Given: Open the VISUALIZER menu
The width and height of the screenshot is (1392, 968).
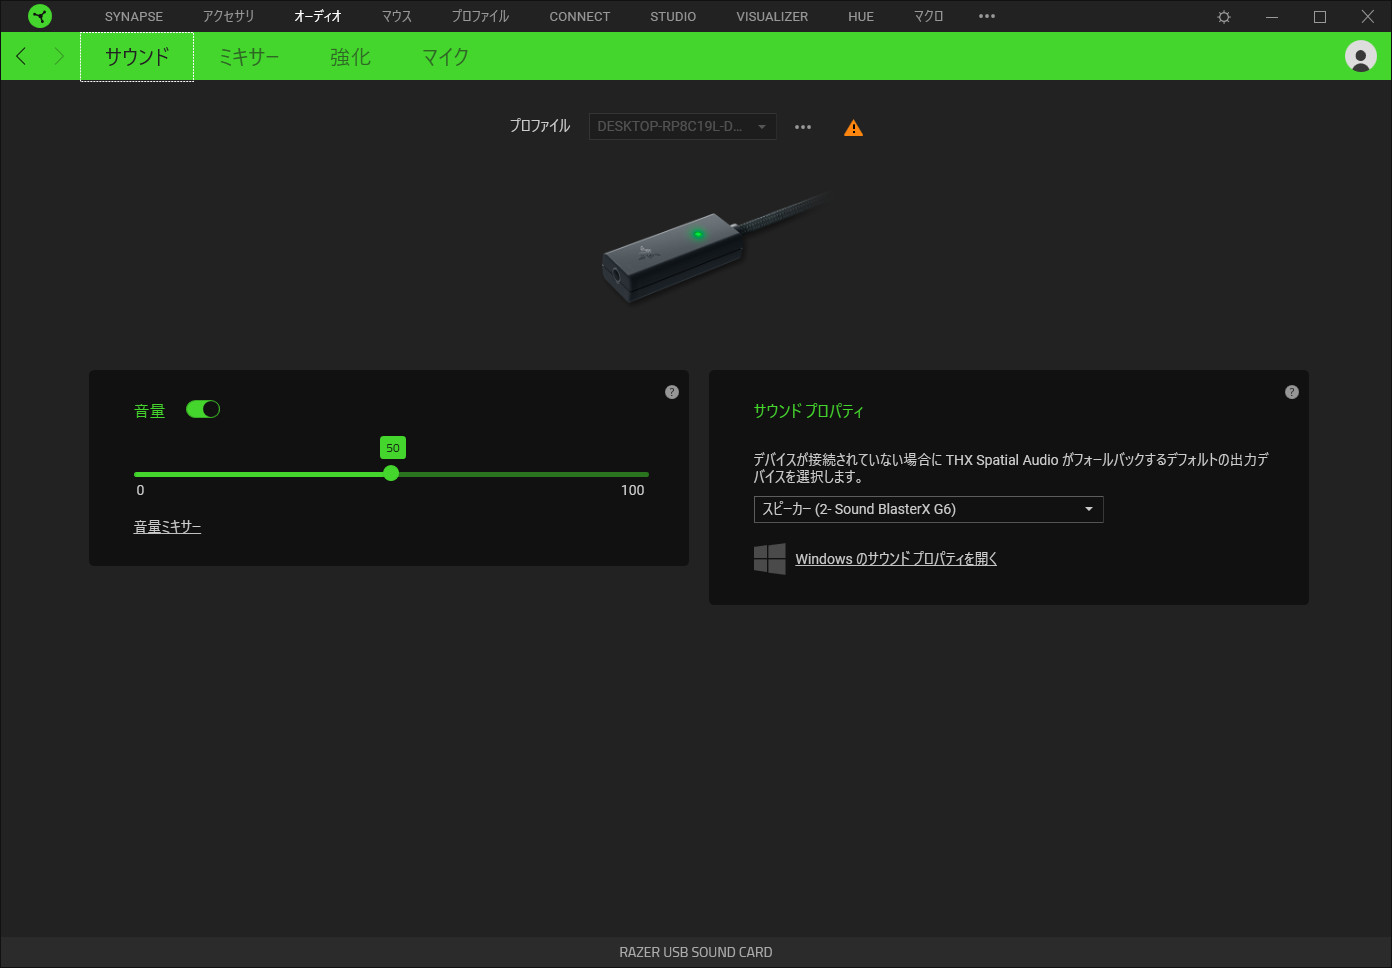Looking at the screenshot, I should [772, 16].
